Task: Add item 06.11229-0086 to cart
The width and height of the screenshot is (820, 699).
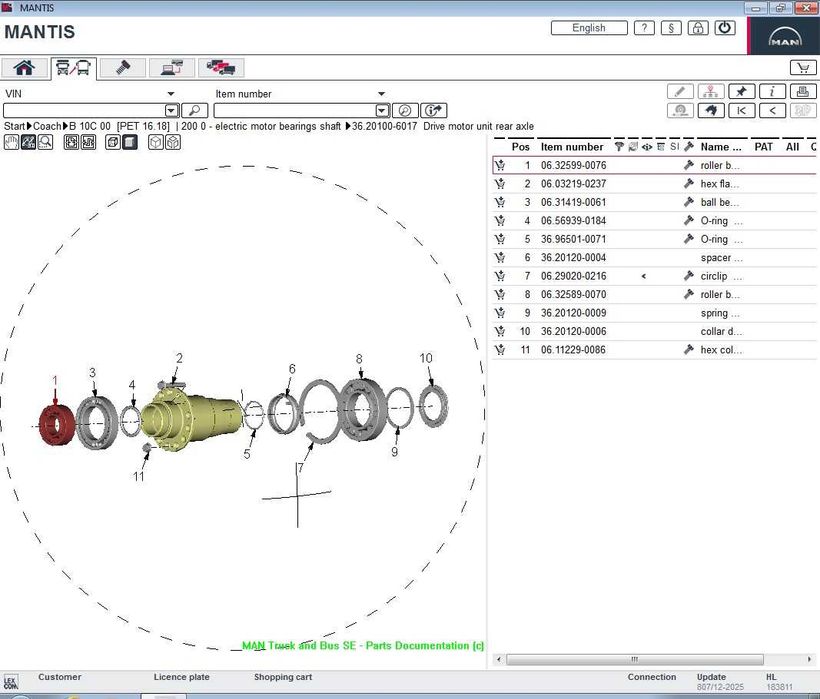Action: click(x=500, y=350)
